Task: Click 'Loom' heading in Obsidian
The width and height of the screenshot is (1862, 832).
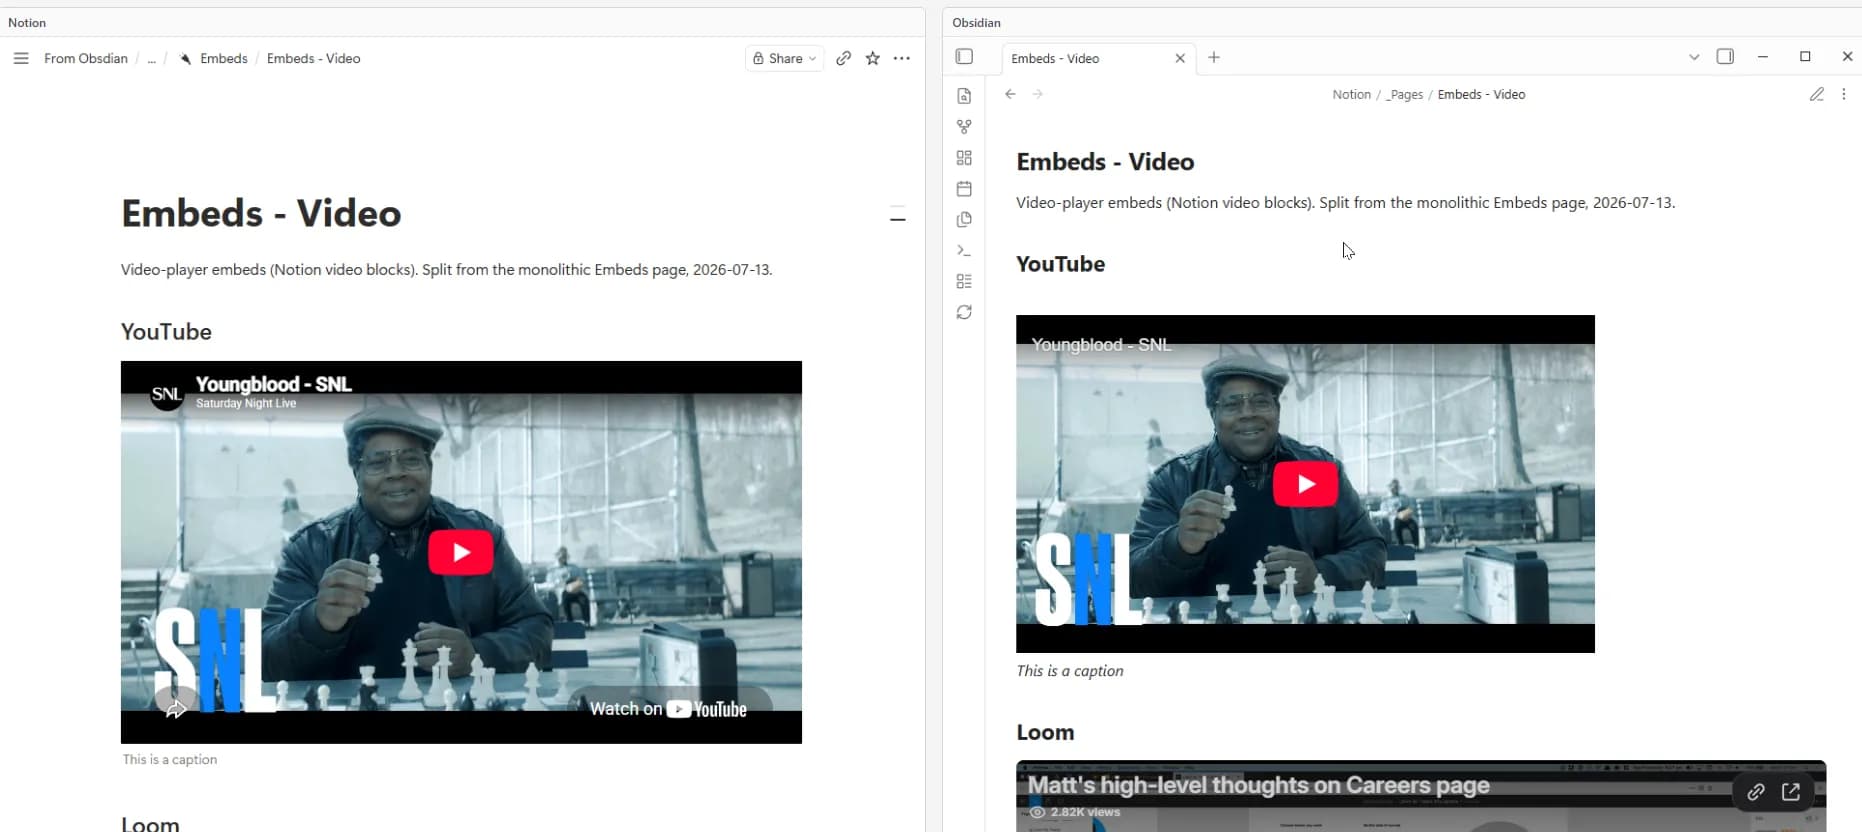Action: pyautogui.click(x=1045, y=732)
